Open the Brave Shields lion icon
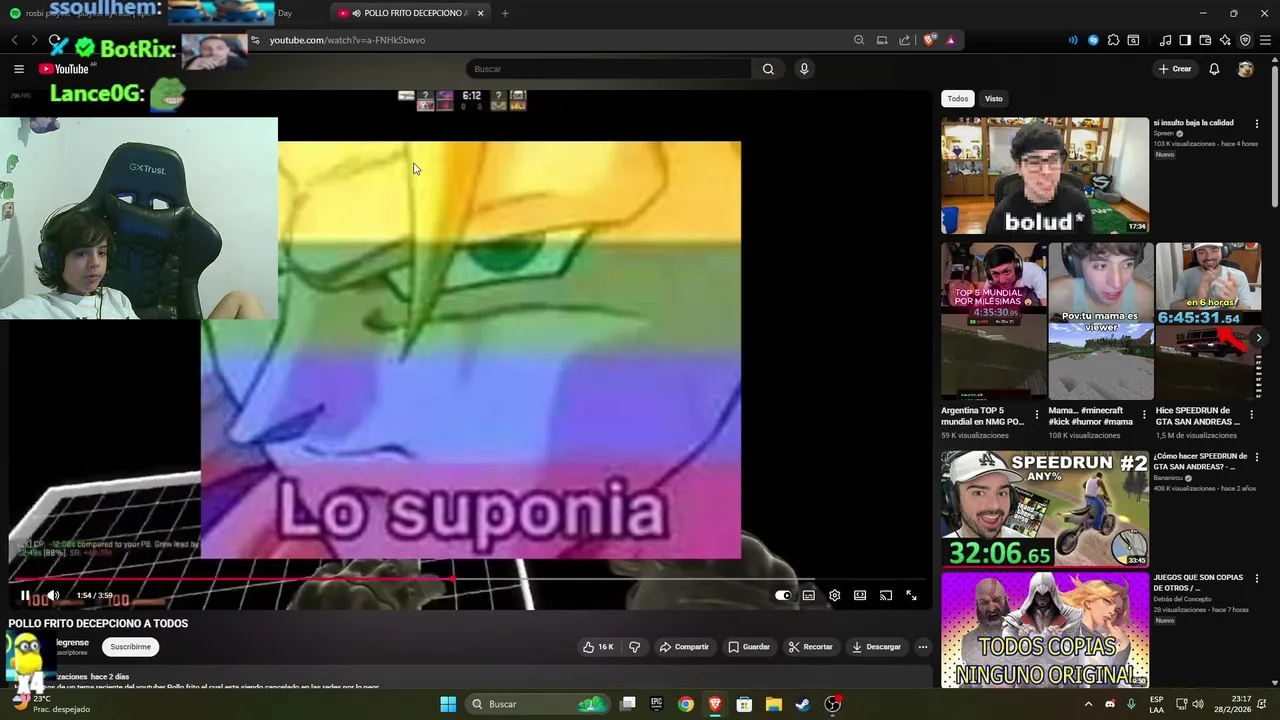1280x720 pixels. [x=929, y=40]
